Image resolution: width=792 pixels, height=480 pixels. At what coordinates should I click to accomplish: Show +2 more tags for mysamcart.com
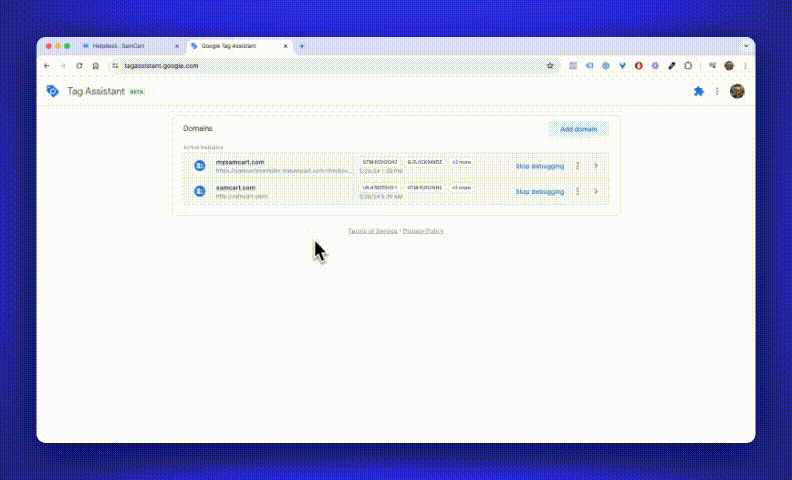point(461,162)
